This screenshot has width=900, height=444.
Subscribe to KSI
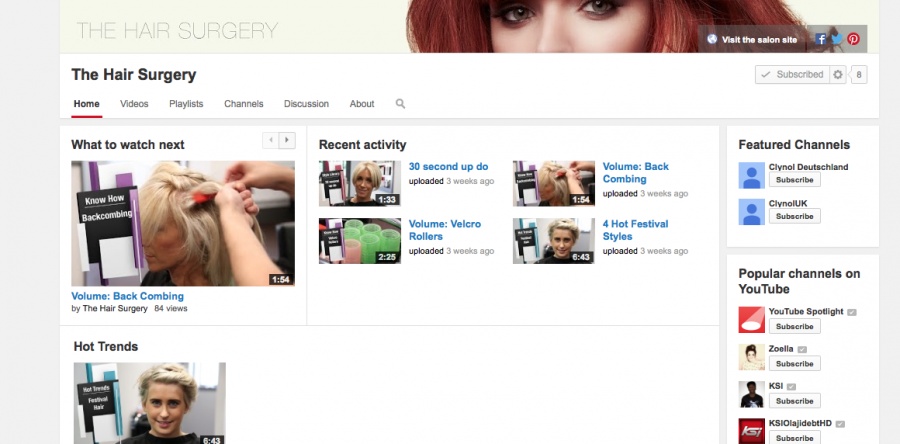[794, 401]
